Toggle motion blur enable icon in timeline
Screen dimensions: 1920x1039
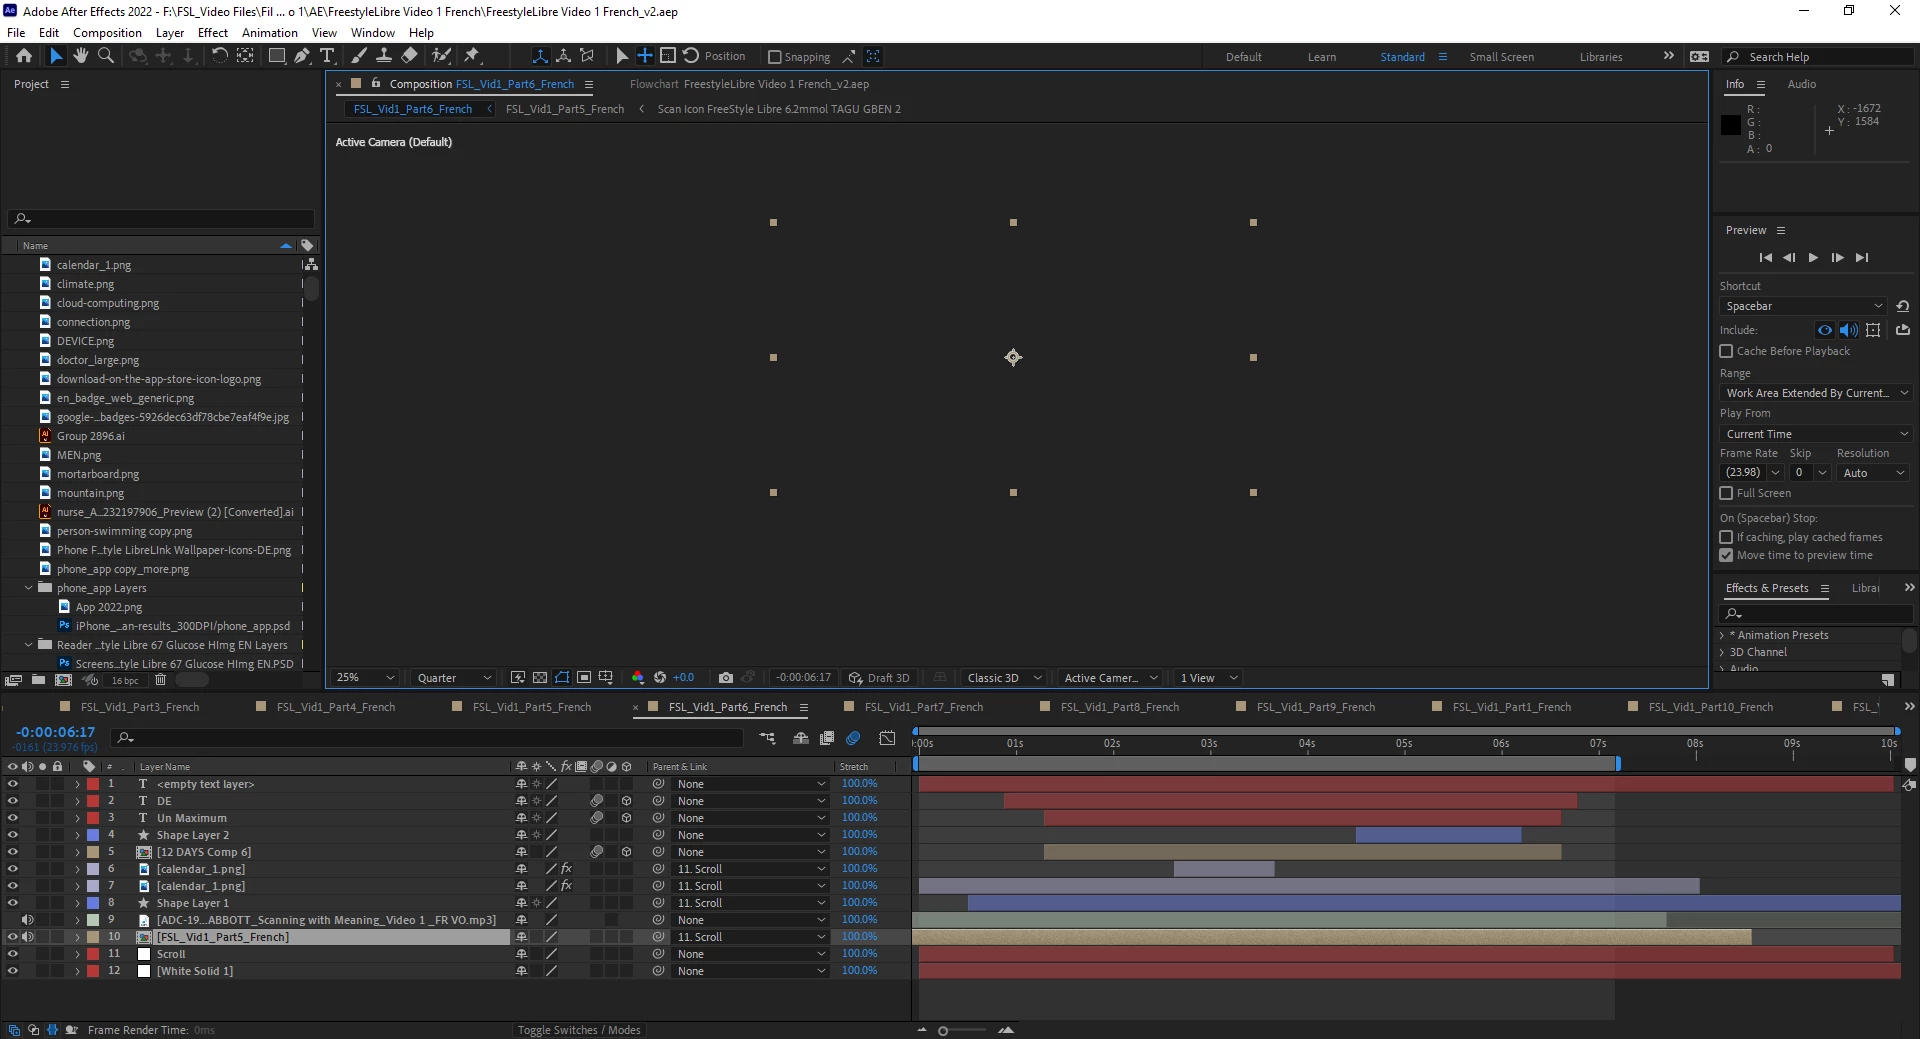(853, 738)
